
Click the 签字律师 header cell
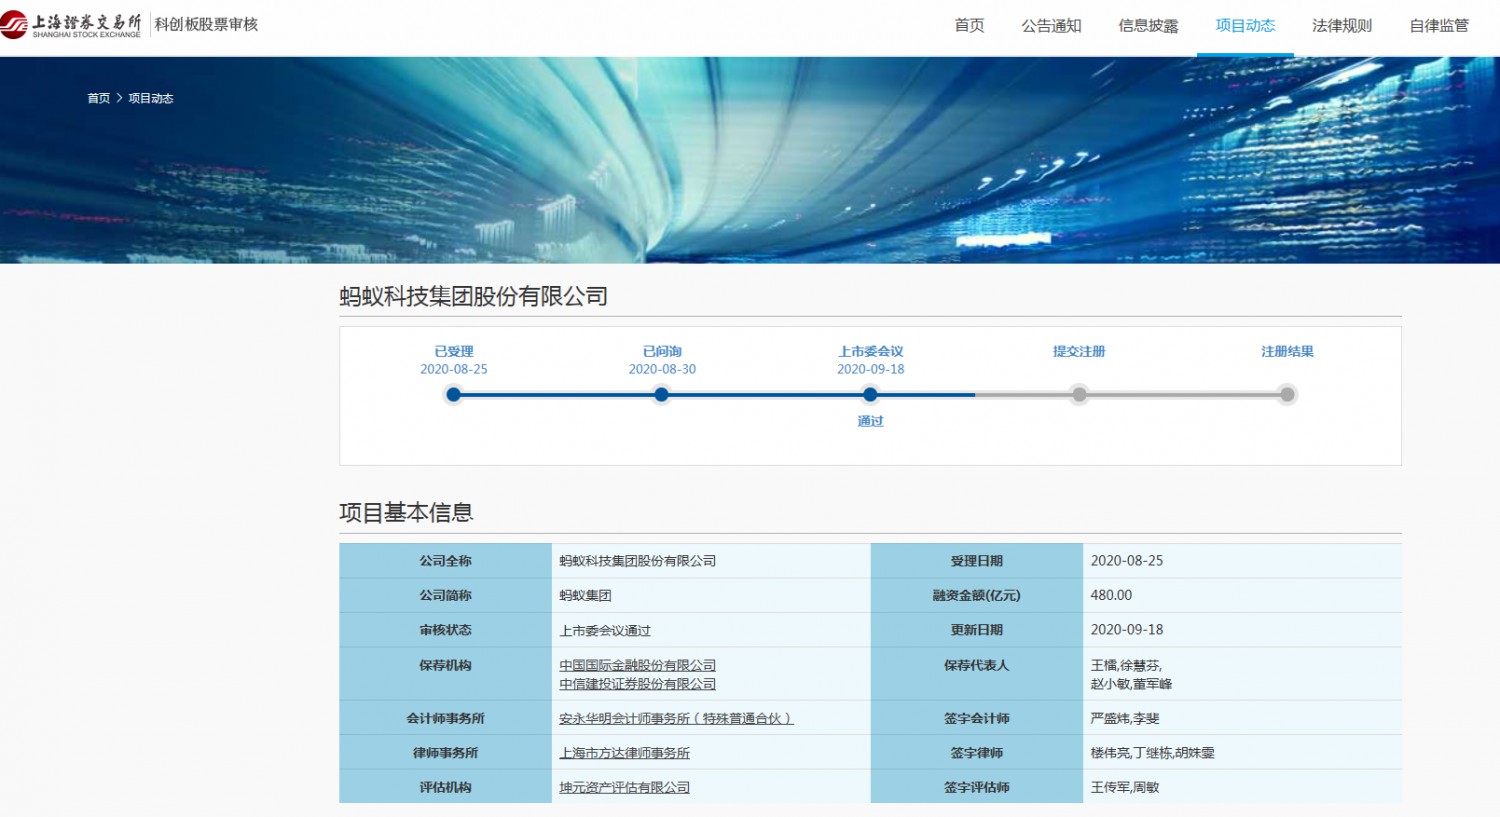point(976,753)
